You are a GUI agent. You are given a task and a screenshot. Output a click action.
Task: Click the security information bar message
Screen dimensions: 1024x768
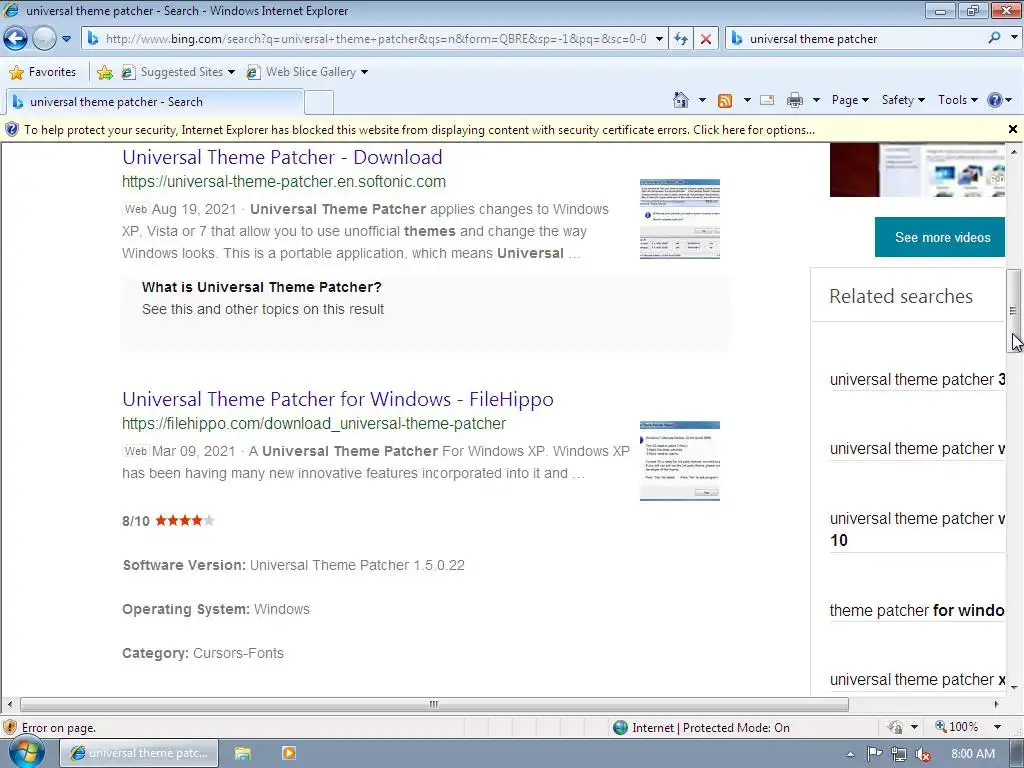click(x=419, y=130)
